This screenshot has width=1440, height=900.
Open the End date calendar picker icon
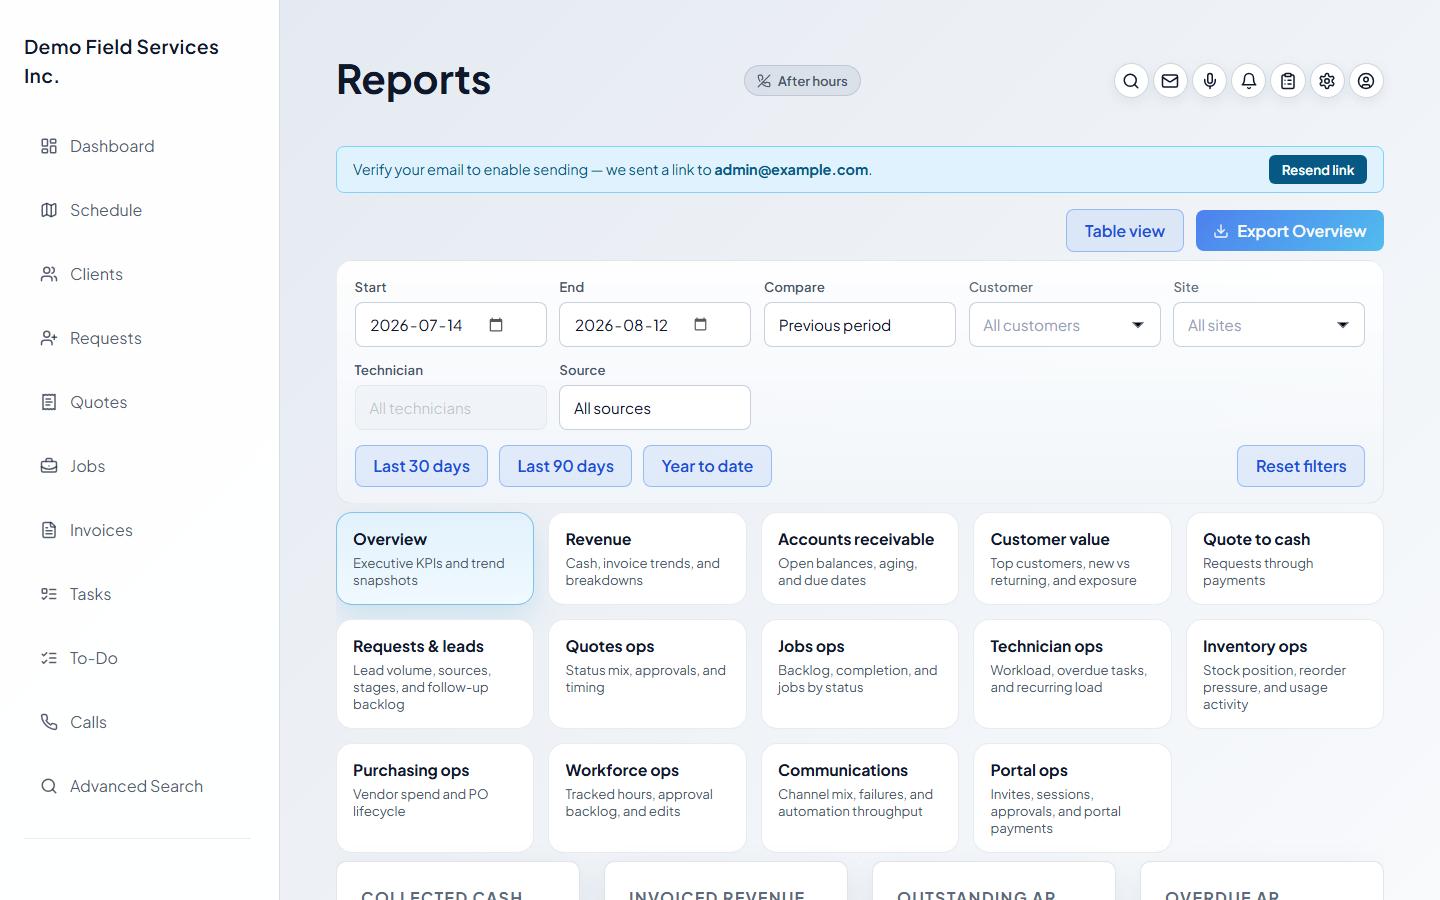pyautogui.click(x=701, y=325)
